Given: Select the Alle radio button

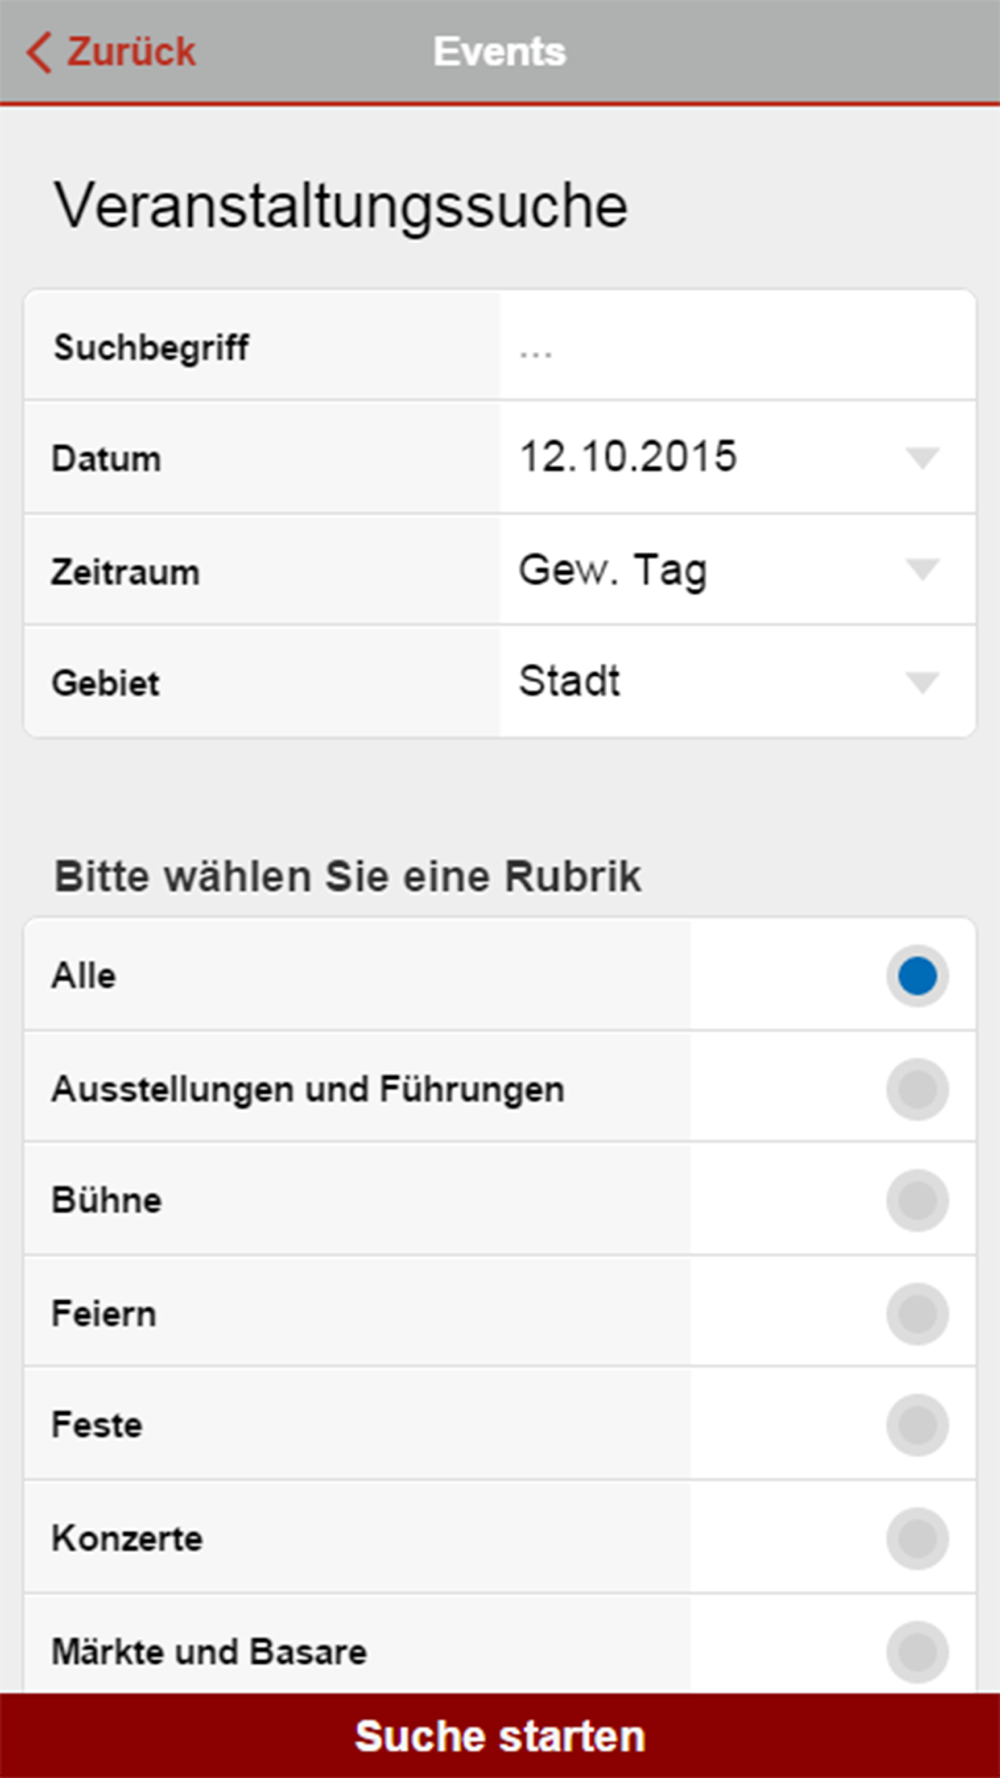Looking at the screenshot, I should [917, 975].
